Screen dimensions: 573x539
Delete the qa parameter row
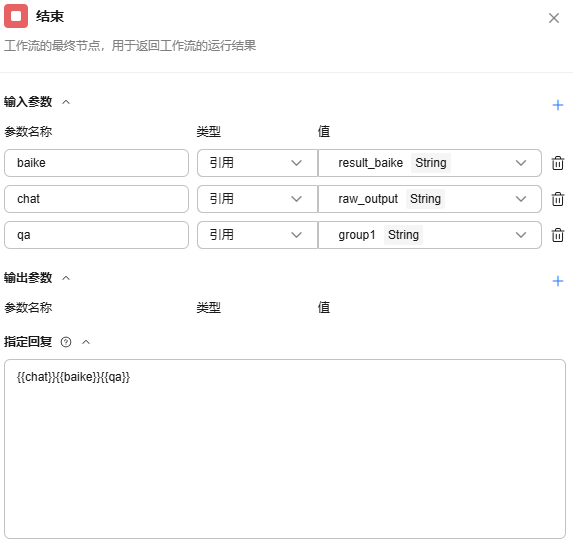coord(557,235)
